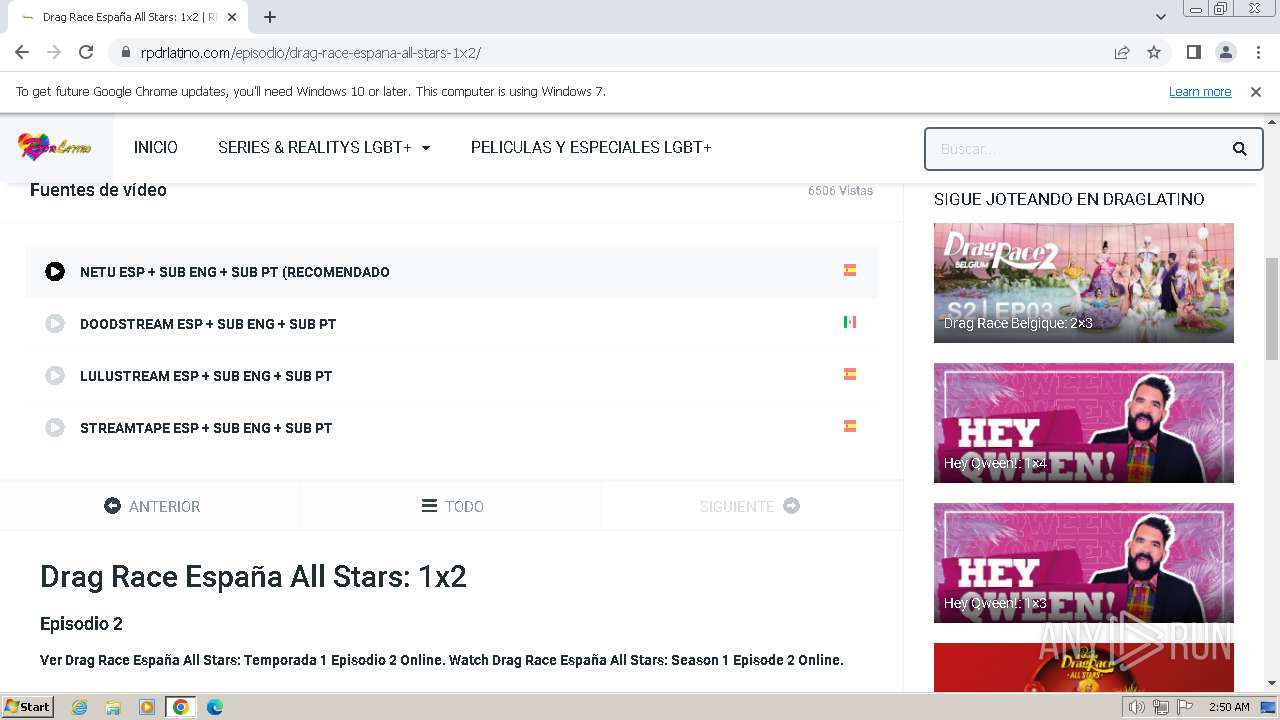Click the browser address bar URL
1280x720 pixels.
point(311,52)
